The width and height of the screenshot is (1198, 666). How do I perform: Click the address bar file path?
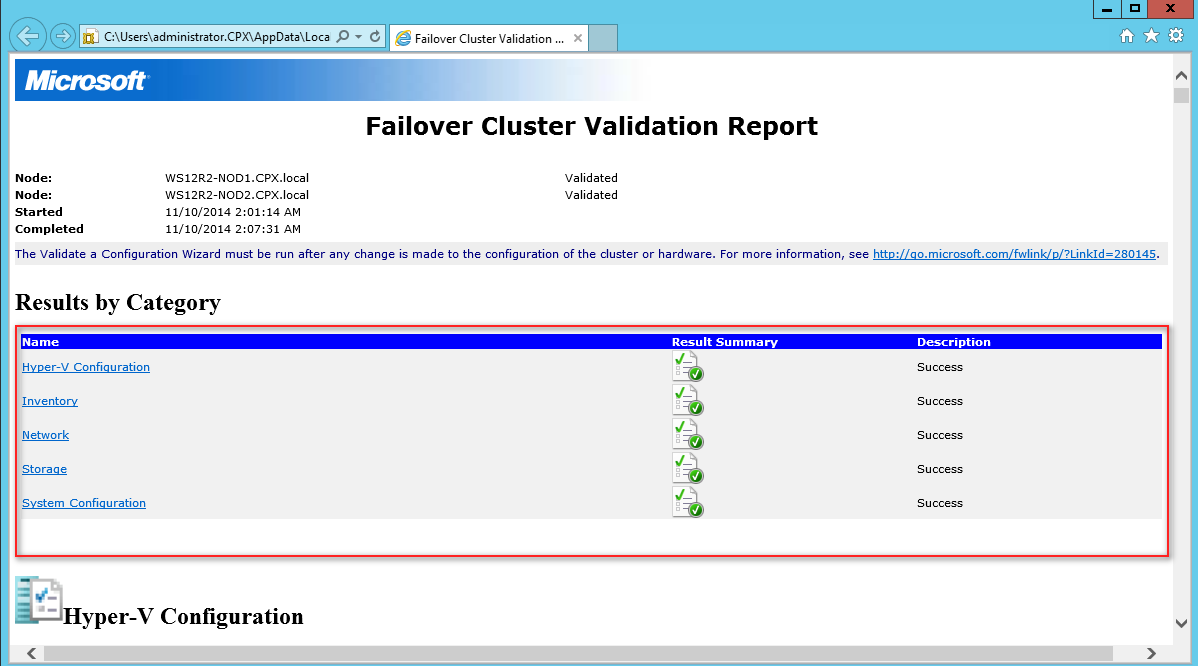pyautogui.click(x=217, y=37)
